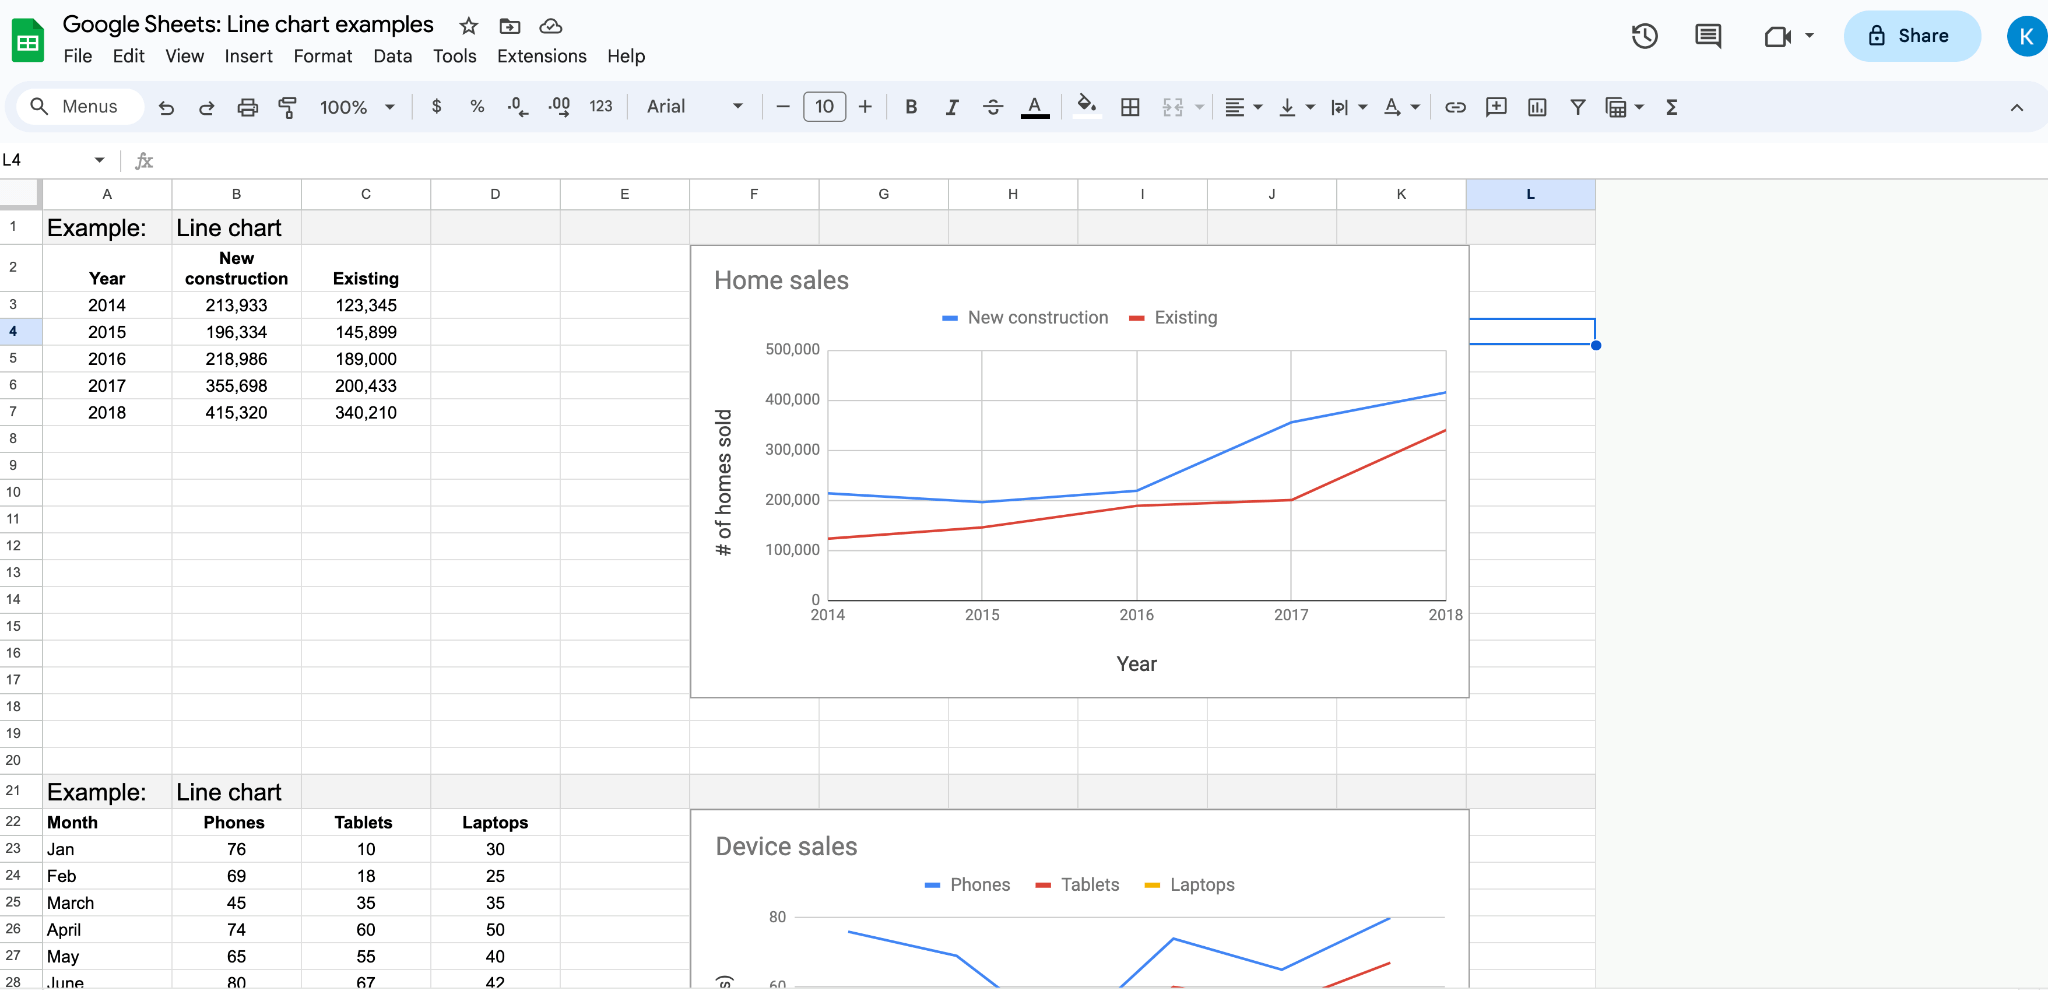The image size is (2048, 990).
Task: Create a filter
Action: point(1578,106)
